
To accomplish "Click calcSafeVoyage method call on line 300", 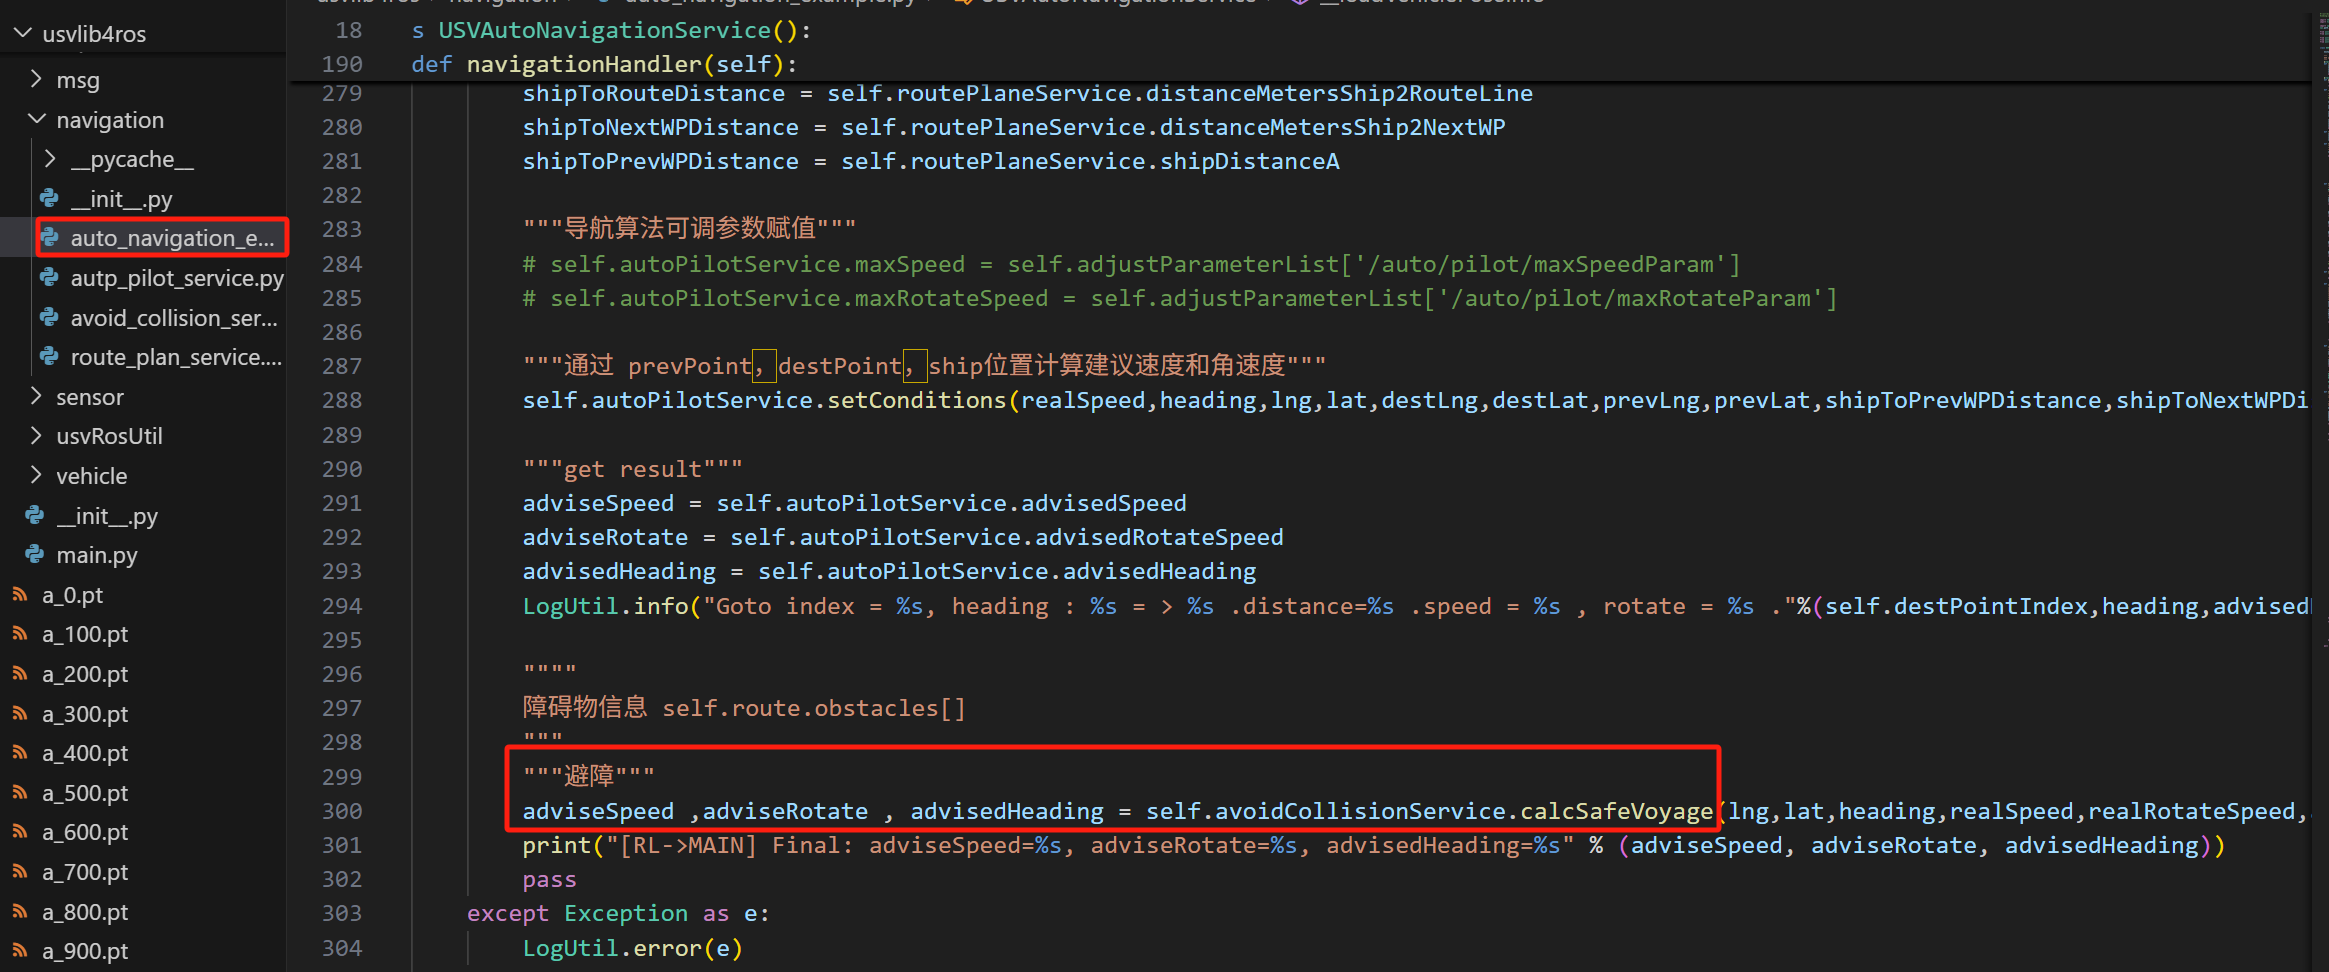I will pyautogui.click(x=1616, y=811).
